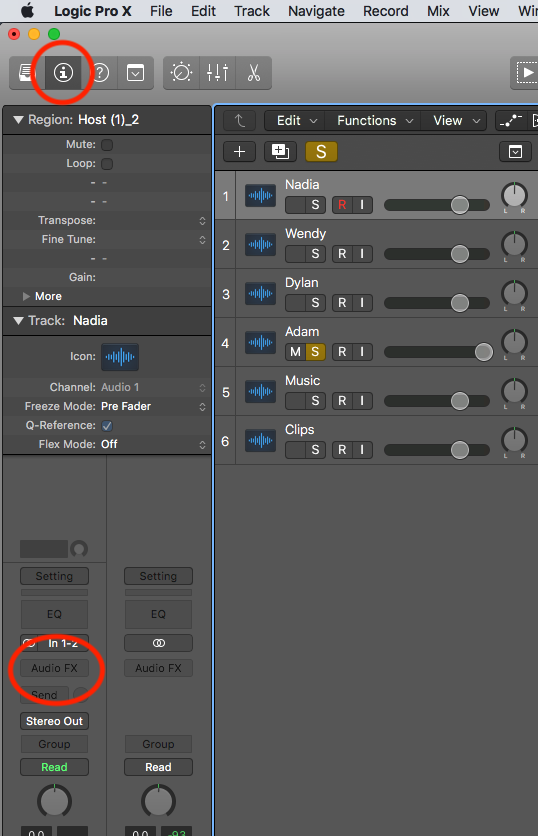
Task: Toggle automation view curve button
Action: tap(511, 121)
